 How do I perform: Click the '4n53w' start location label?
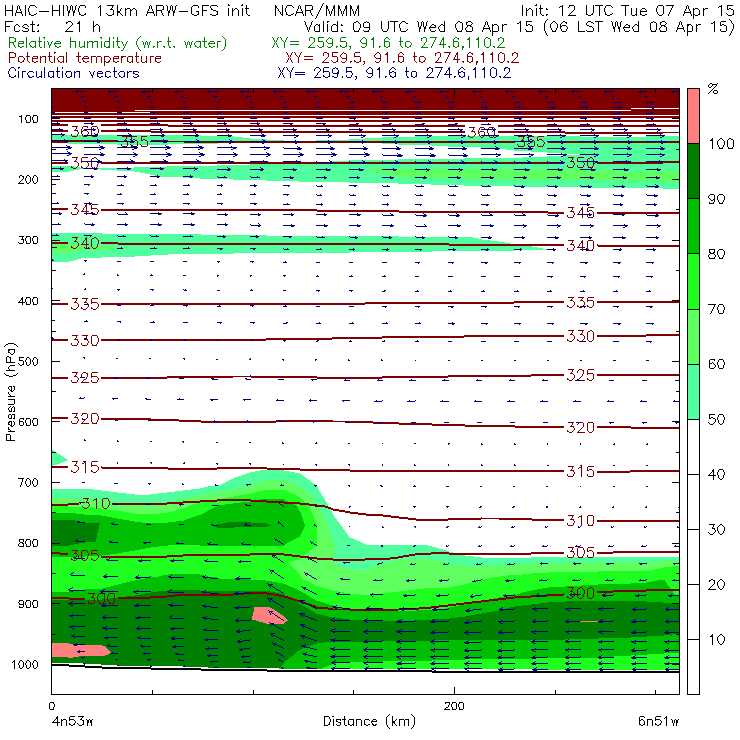[72, 721]
